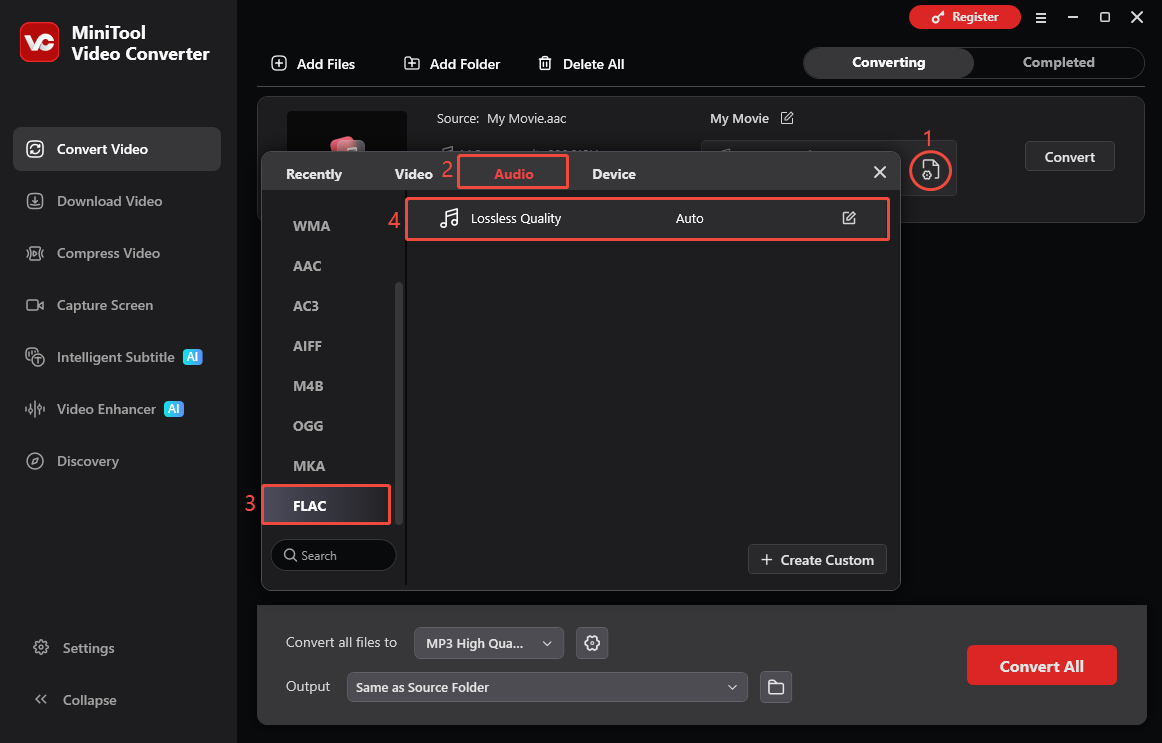The image size is (1162, 743).
Task: Open the output format settings icon
Action: coord(930,171)
